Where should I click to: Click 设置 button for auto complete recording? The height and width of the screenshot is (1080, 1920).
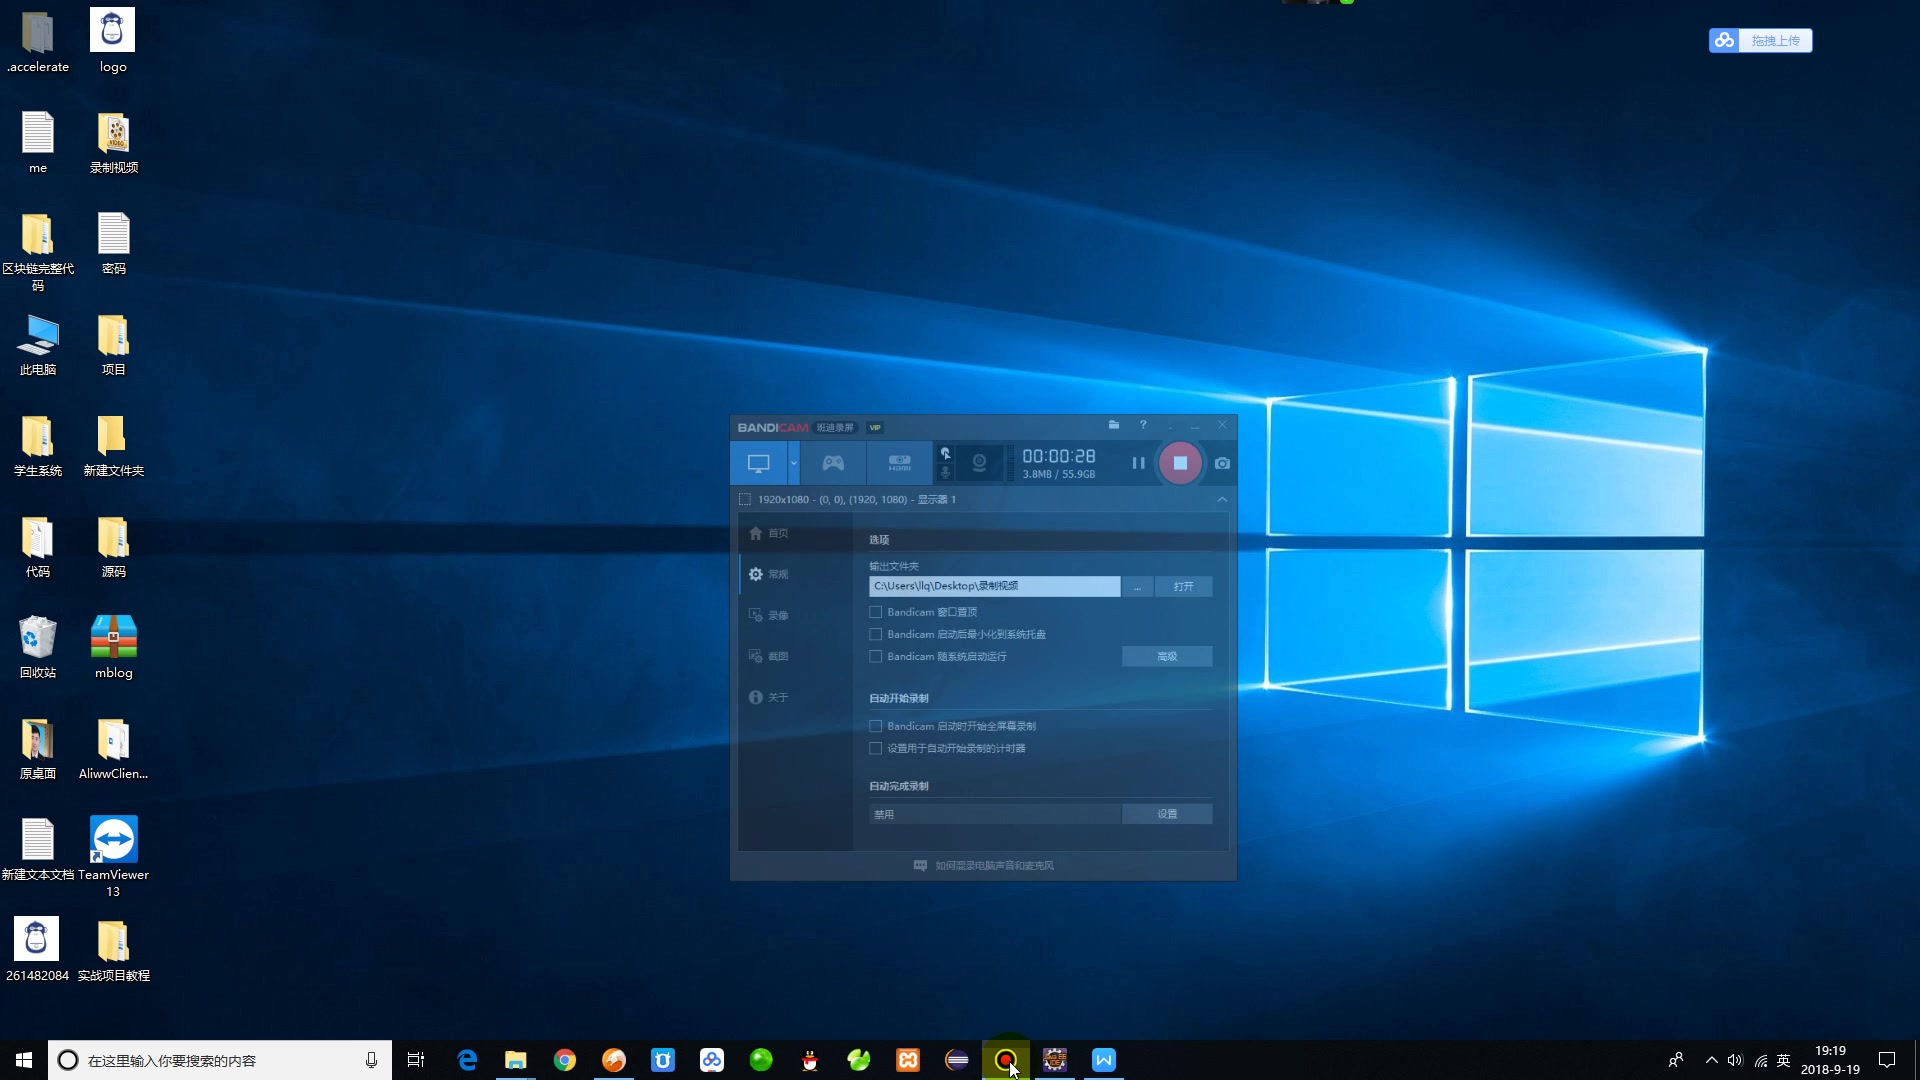point(1167,814)
